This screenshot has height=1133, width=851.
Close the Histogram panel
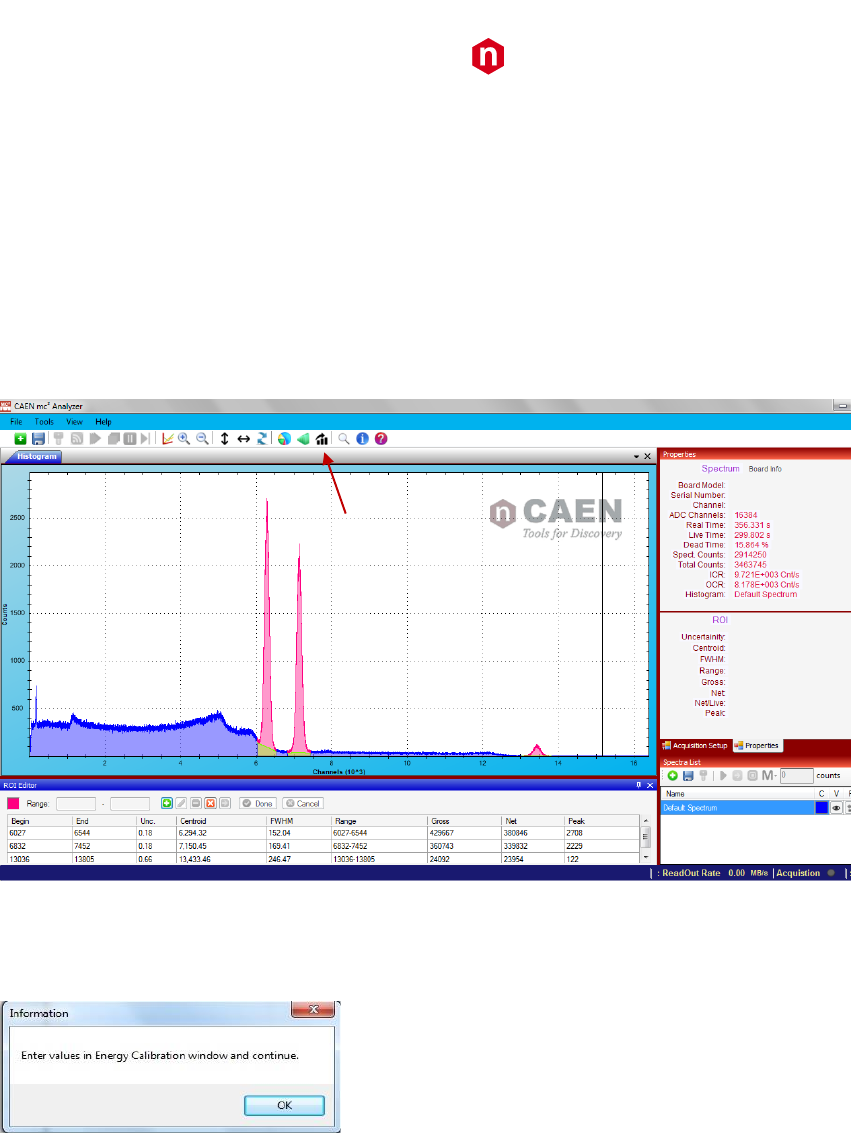648,457
